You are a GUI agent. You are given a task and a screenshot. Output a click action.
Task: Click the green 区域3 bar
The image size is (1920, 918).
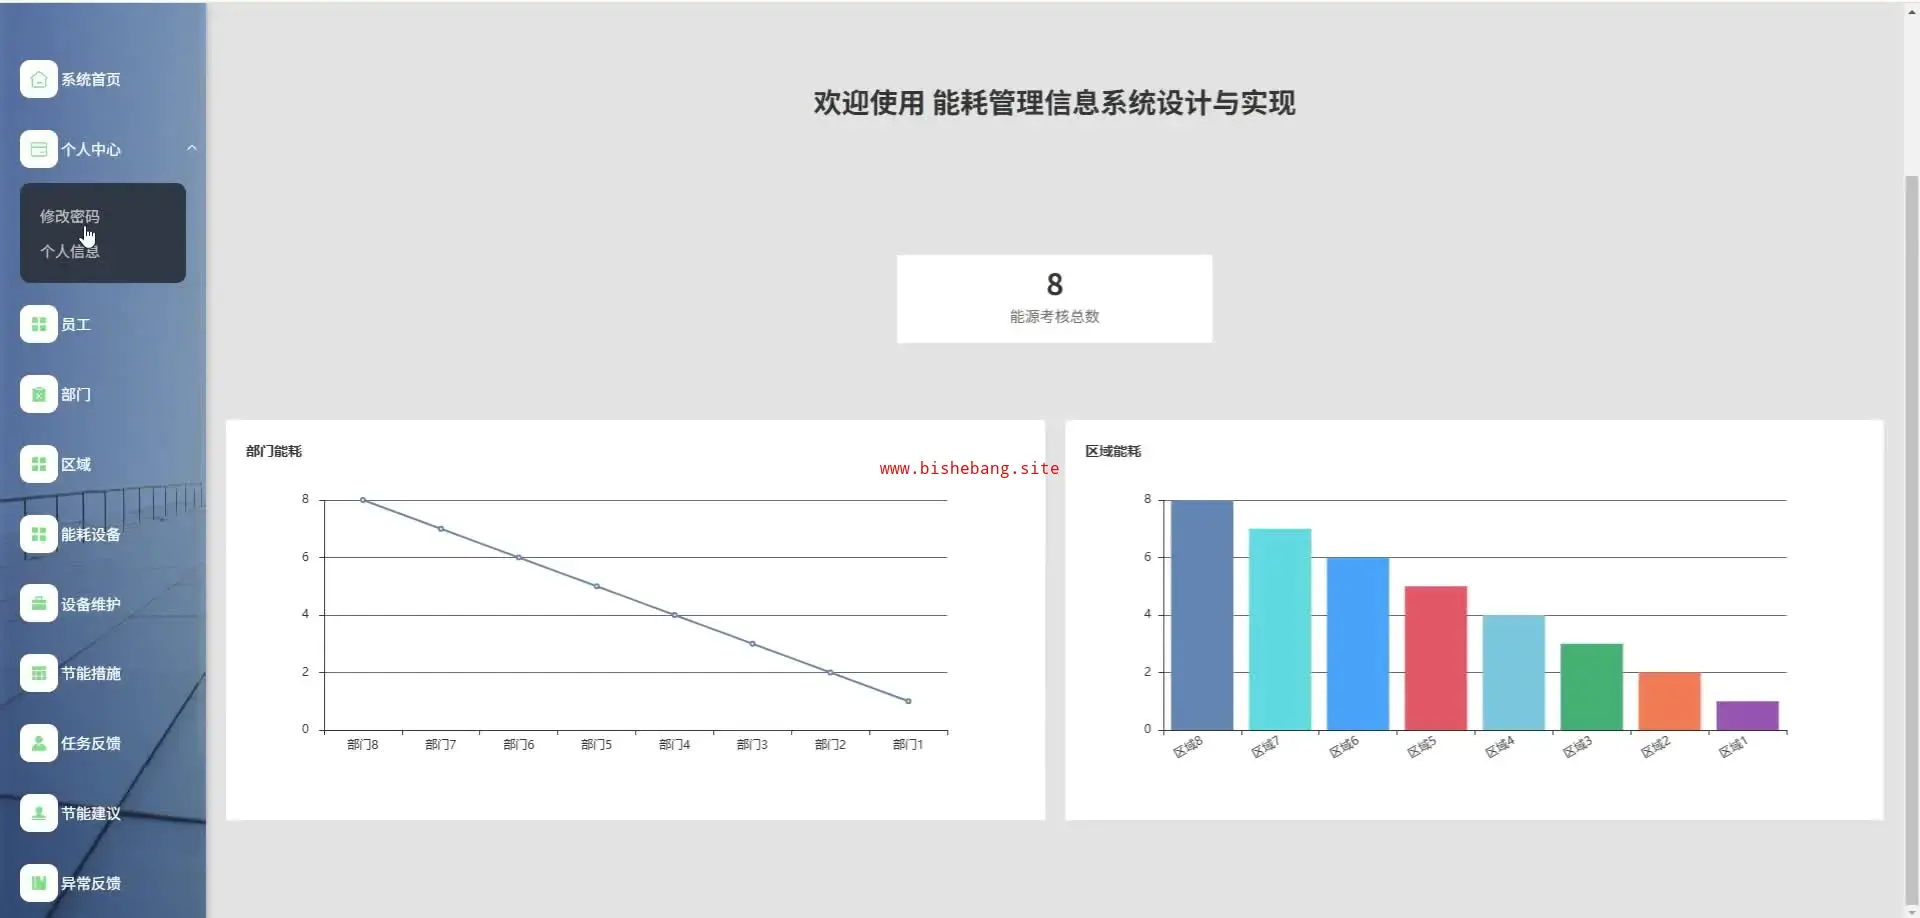(1592, 687)
